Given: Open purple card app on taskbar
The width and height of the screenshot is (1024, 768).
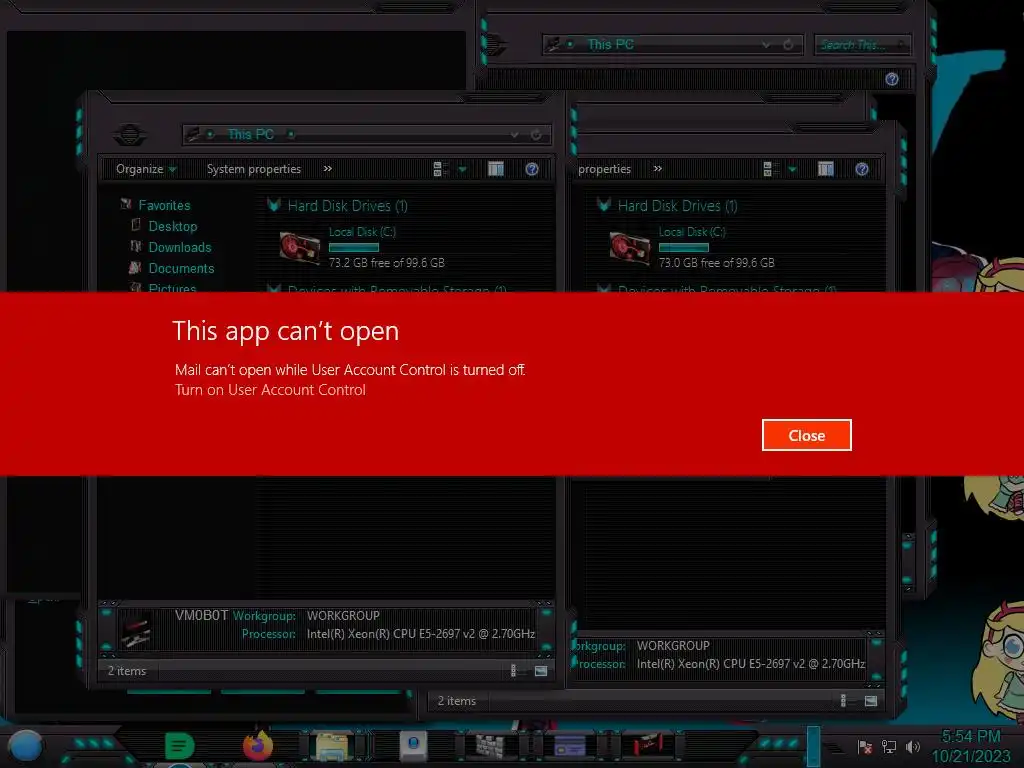Looking at the screenshot, I should pyautogui.click(x=569, y=745).
